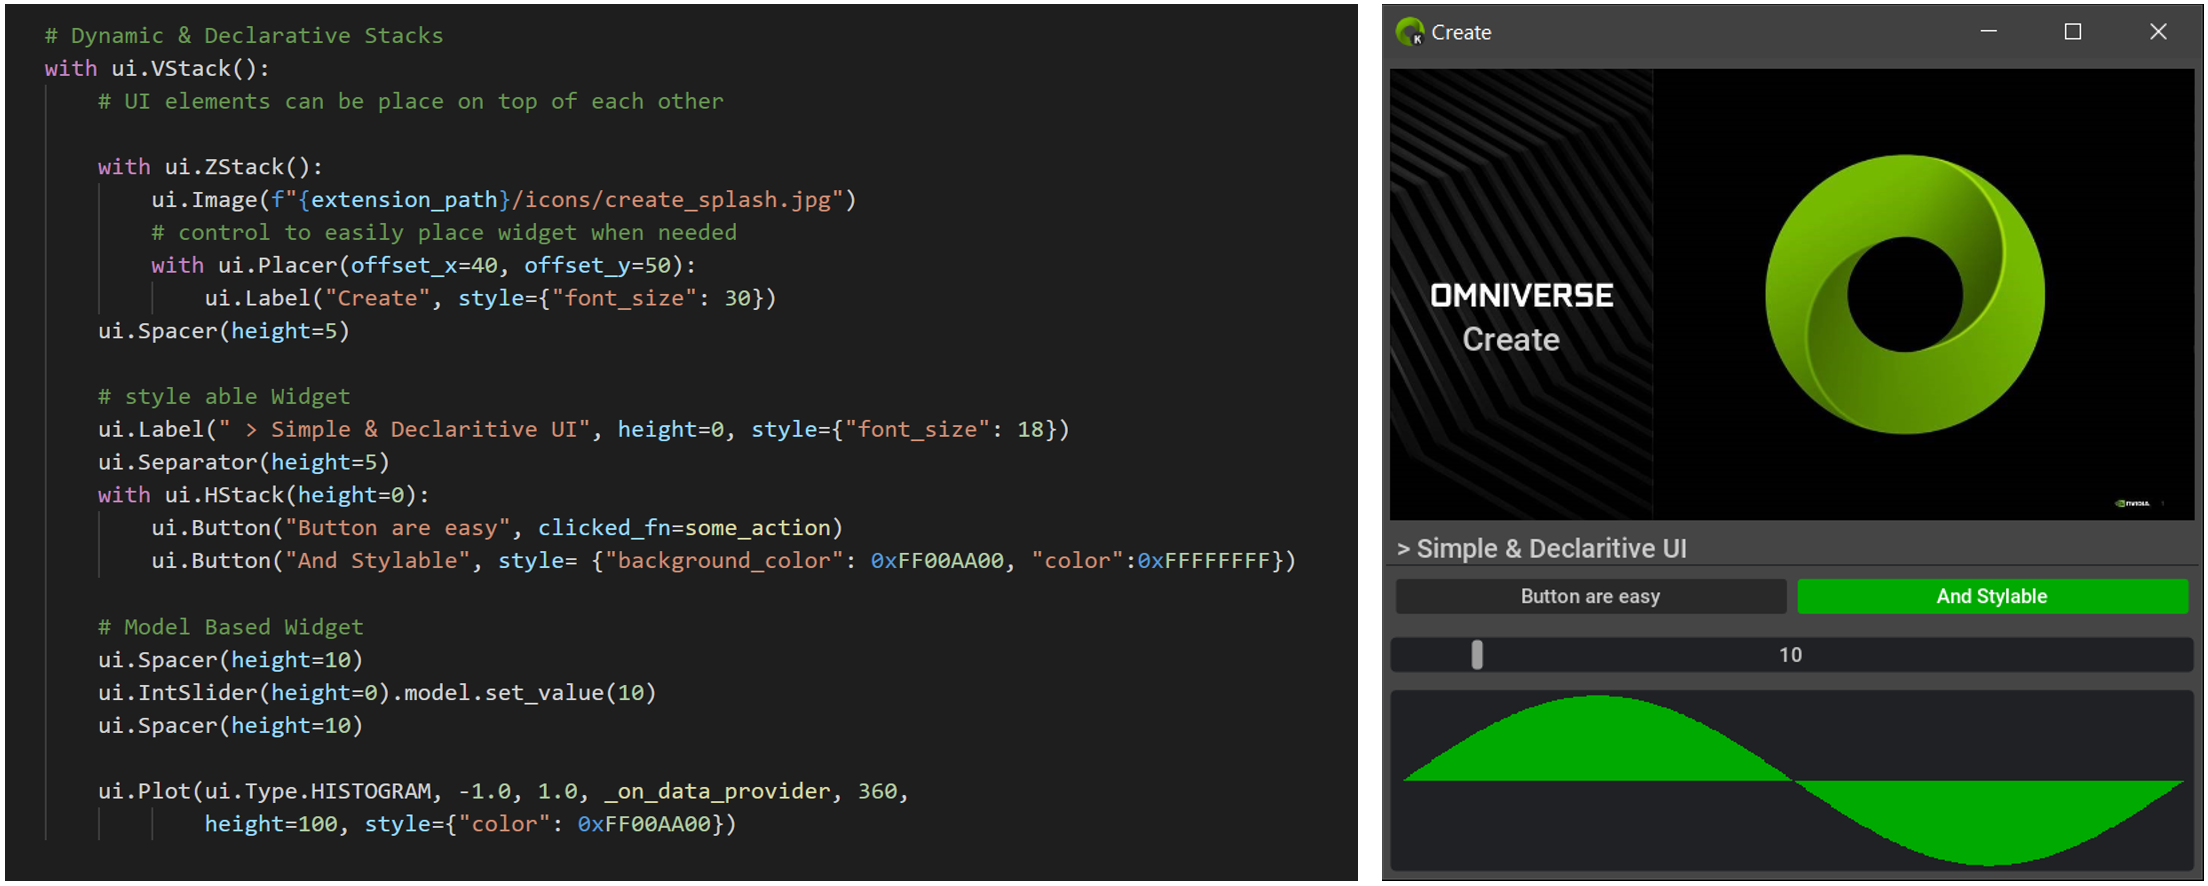The image size is (2208, 886).
Task: Click the IntSlider handle
Action: click(x=1477, y=655)
